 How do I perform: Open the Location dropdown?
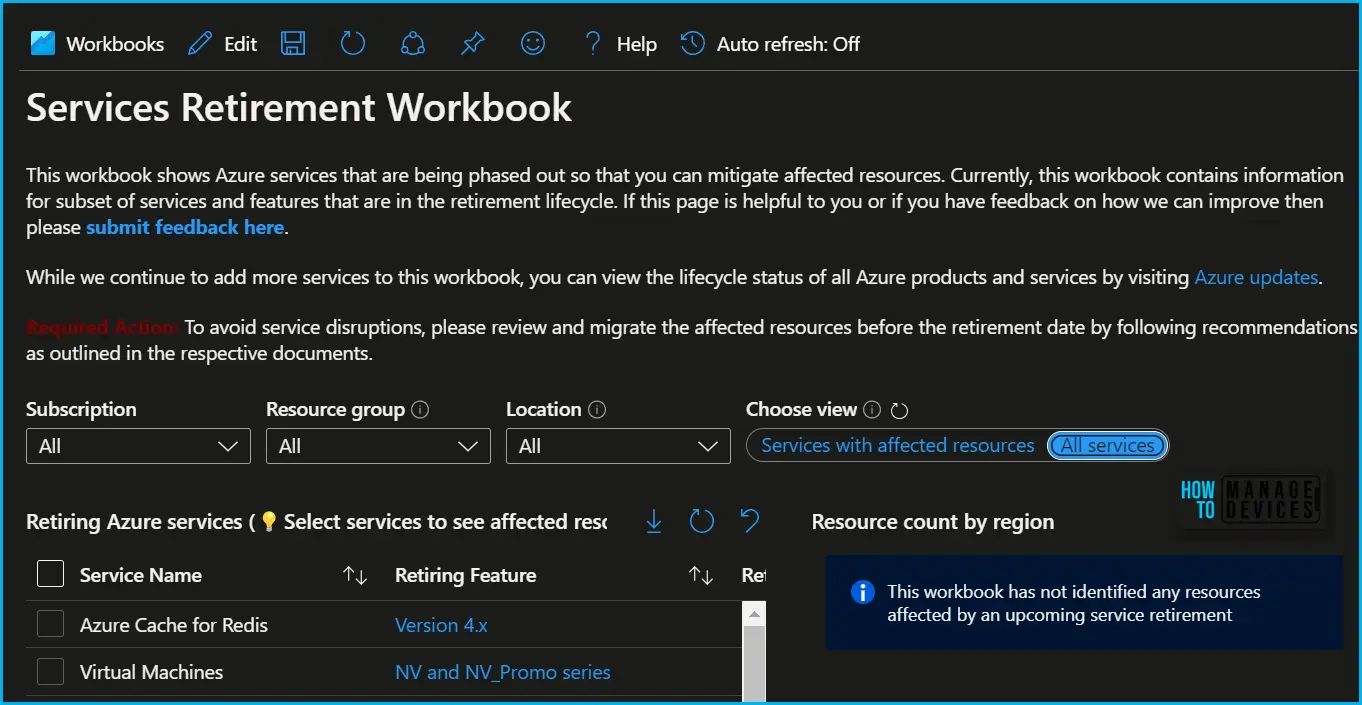(x=618, y=446)
